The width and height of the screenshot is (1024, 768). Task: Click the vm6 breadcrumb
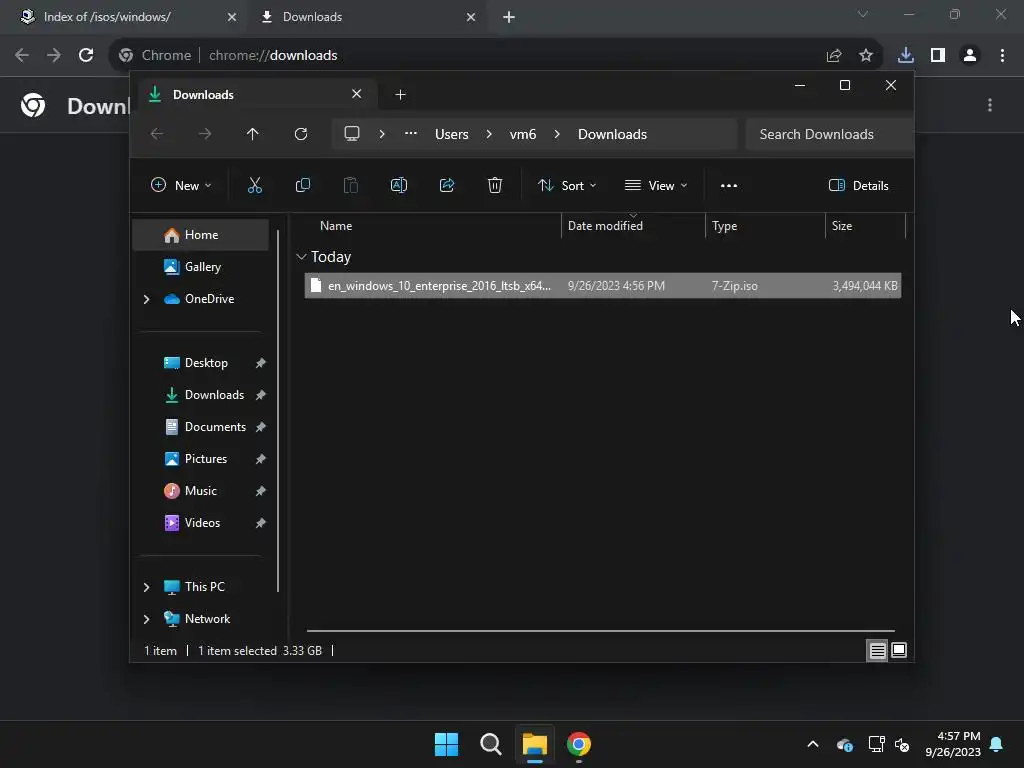(523, 134)
